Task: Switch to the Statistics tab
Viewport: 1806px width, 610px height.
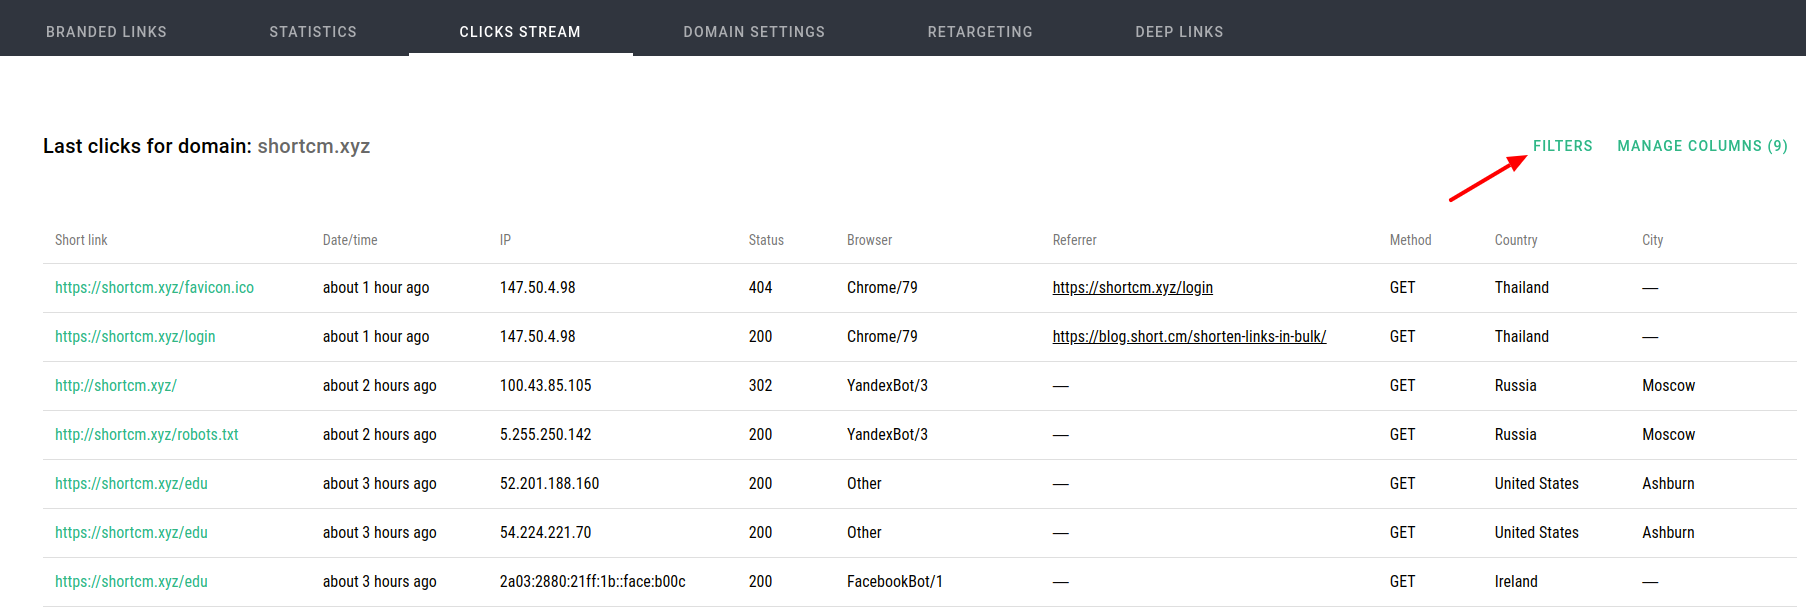Action: pyautogui.click(x=313, y=32)
